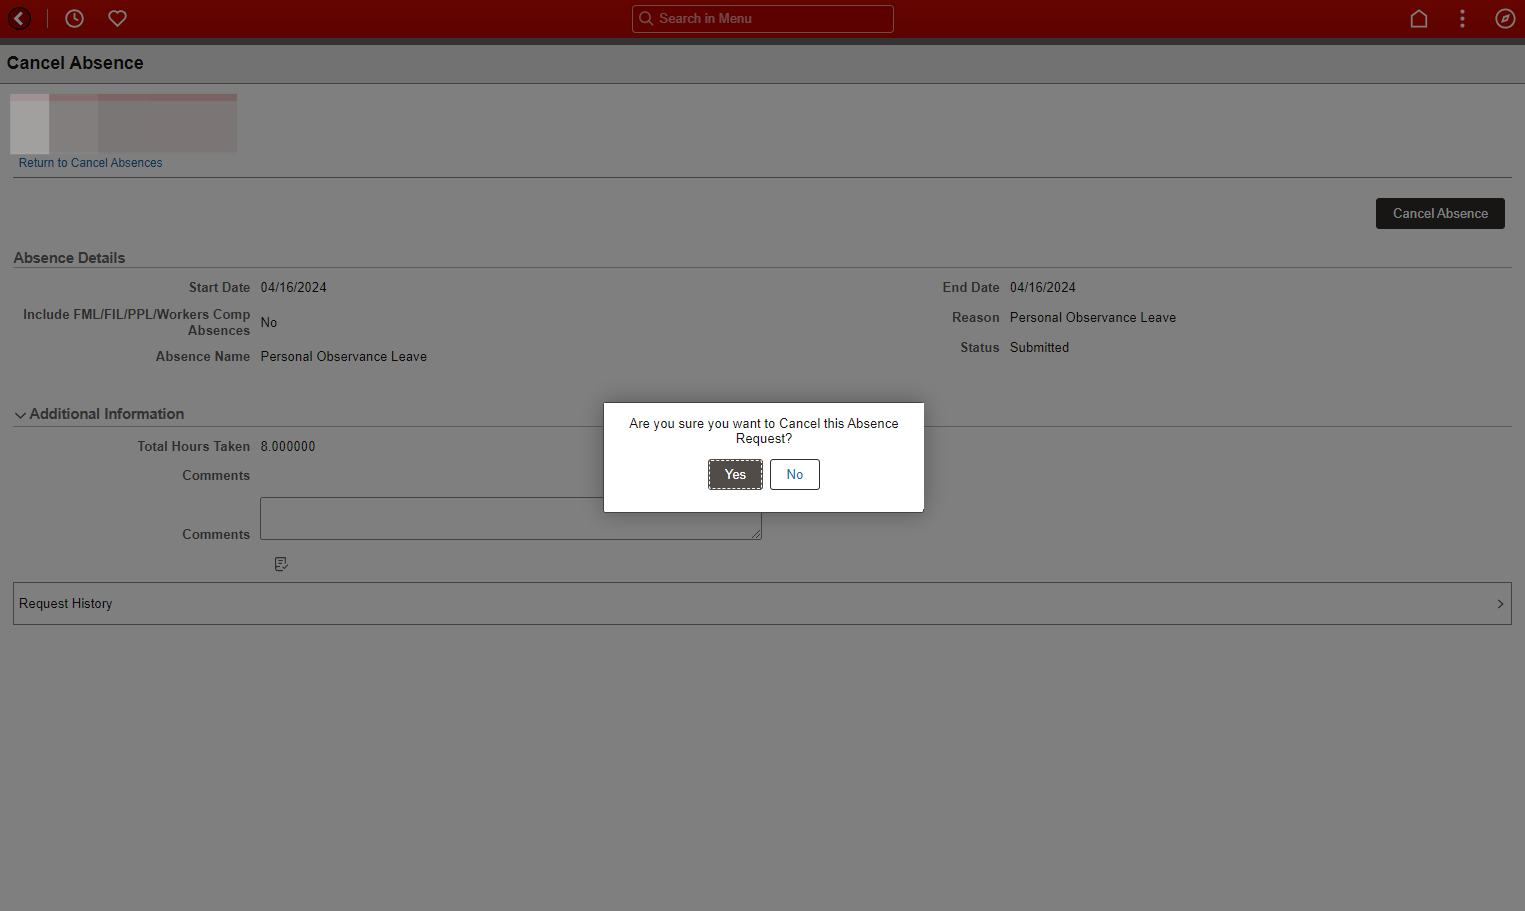Dismiss the dialog with the No button
This screenshot has width=1525, height=911.
[795, 474]
